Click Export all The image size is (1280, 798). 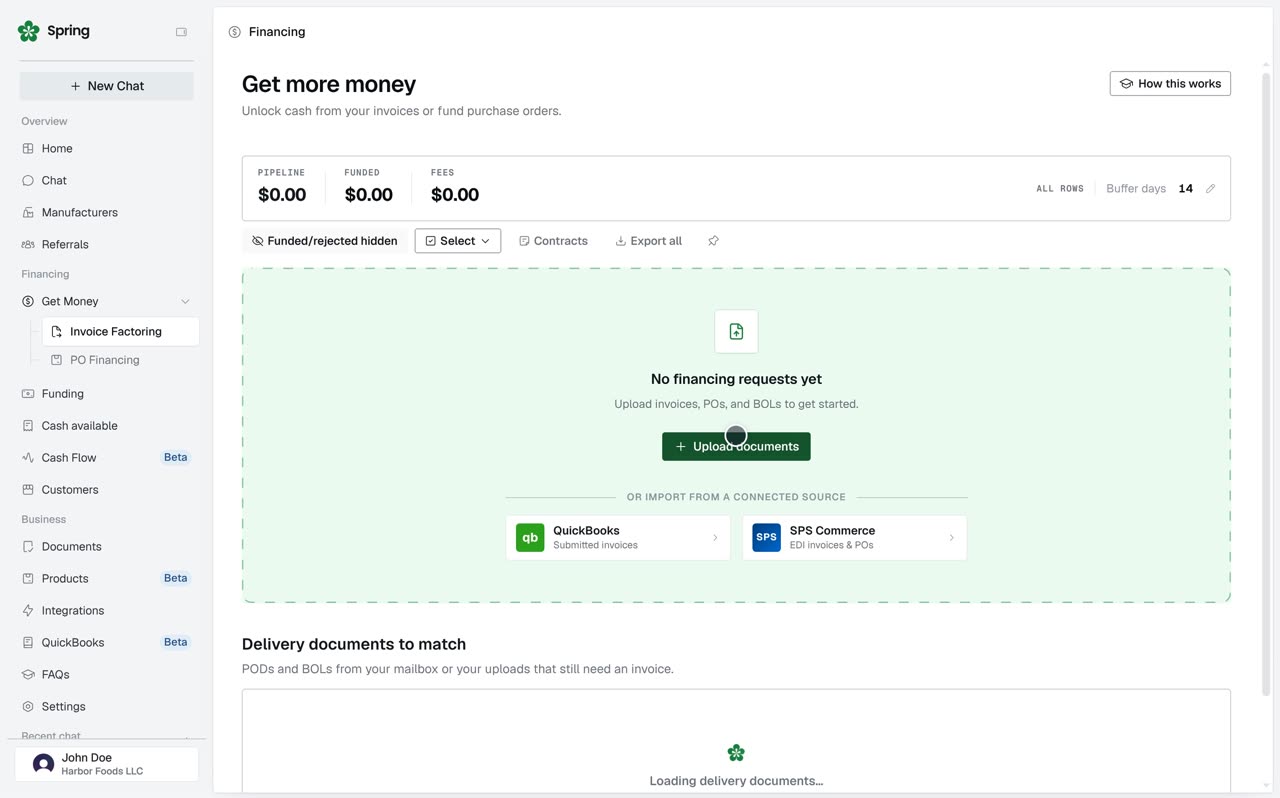pyautogui.click(x=648, y=241)
